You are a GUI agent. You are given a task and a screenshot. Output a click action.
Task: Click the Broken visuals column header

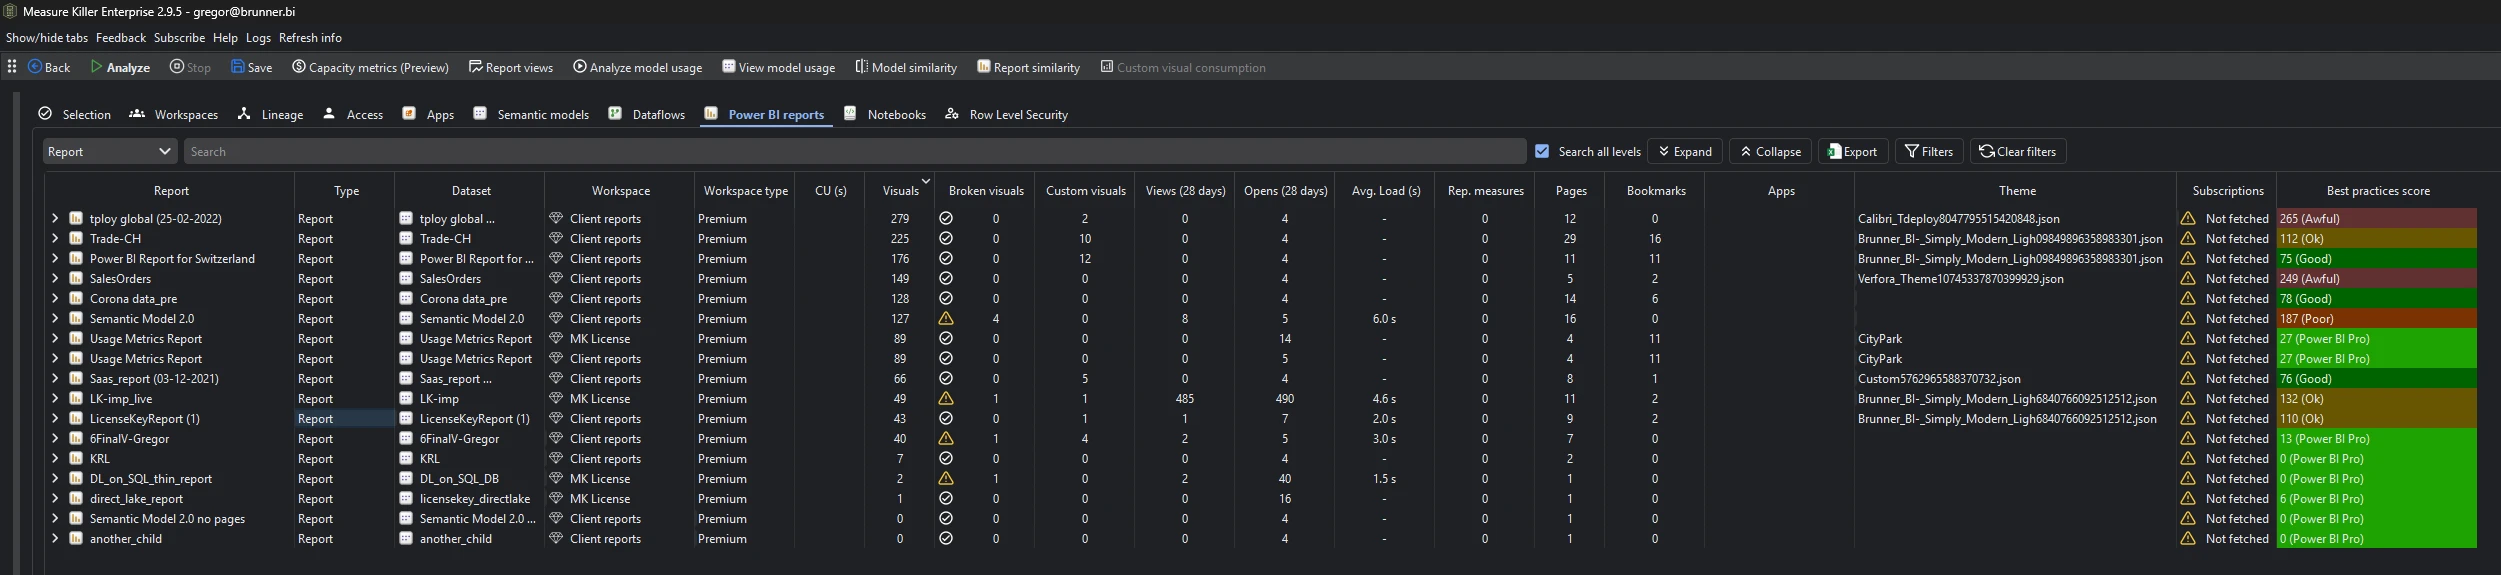(x=986, y=190)
